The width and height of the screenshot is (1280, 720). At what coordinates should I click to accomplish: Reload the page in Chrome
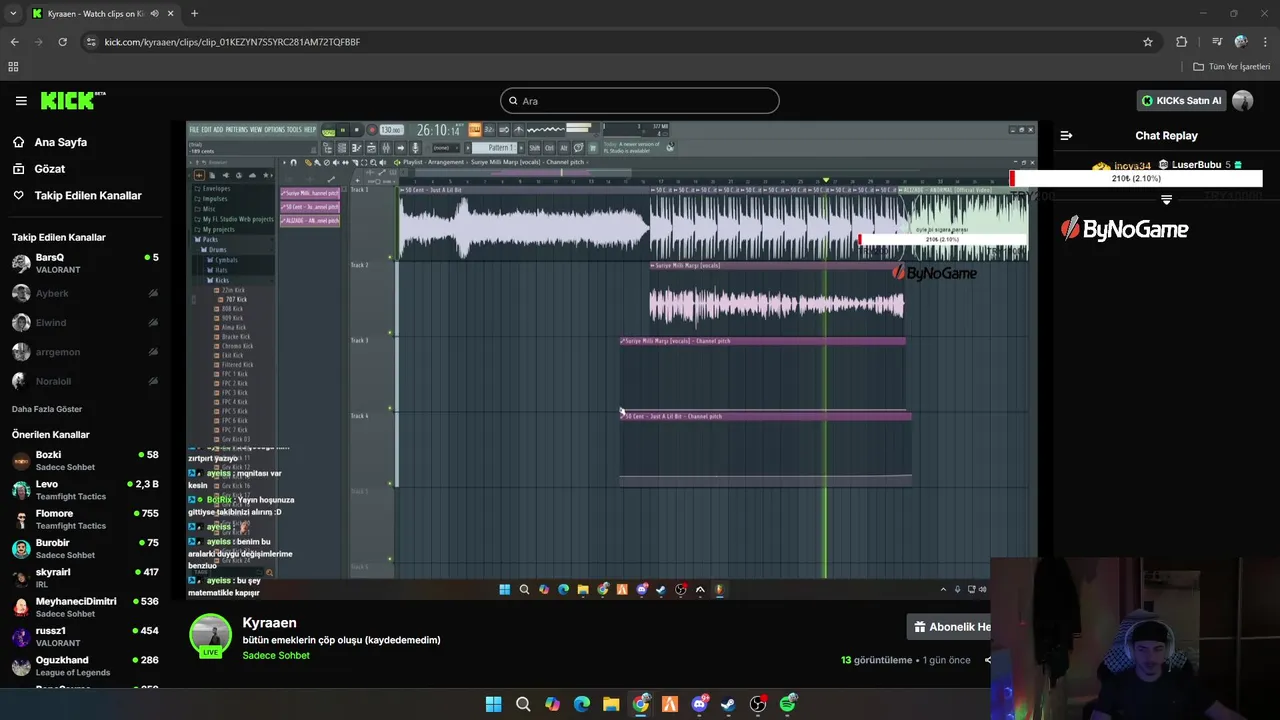pos(62,42)
